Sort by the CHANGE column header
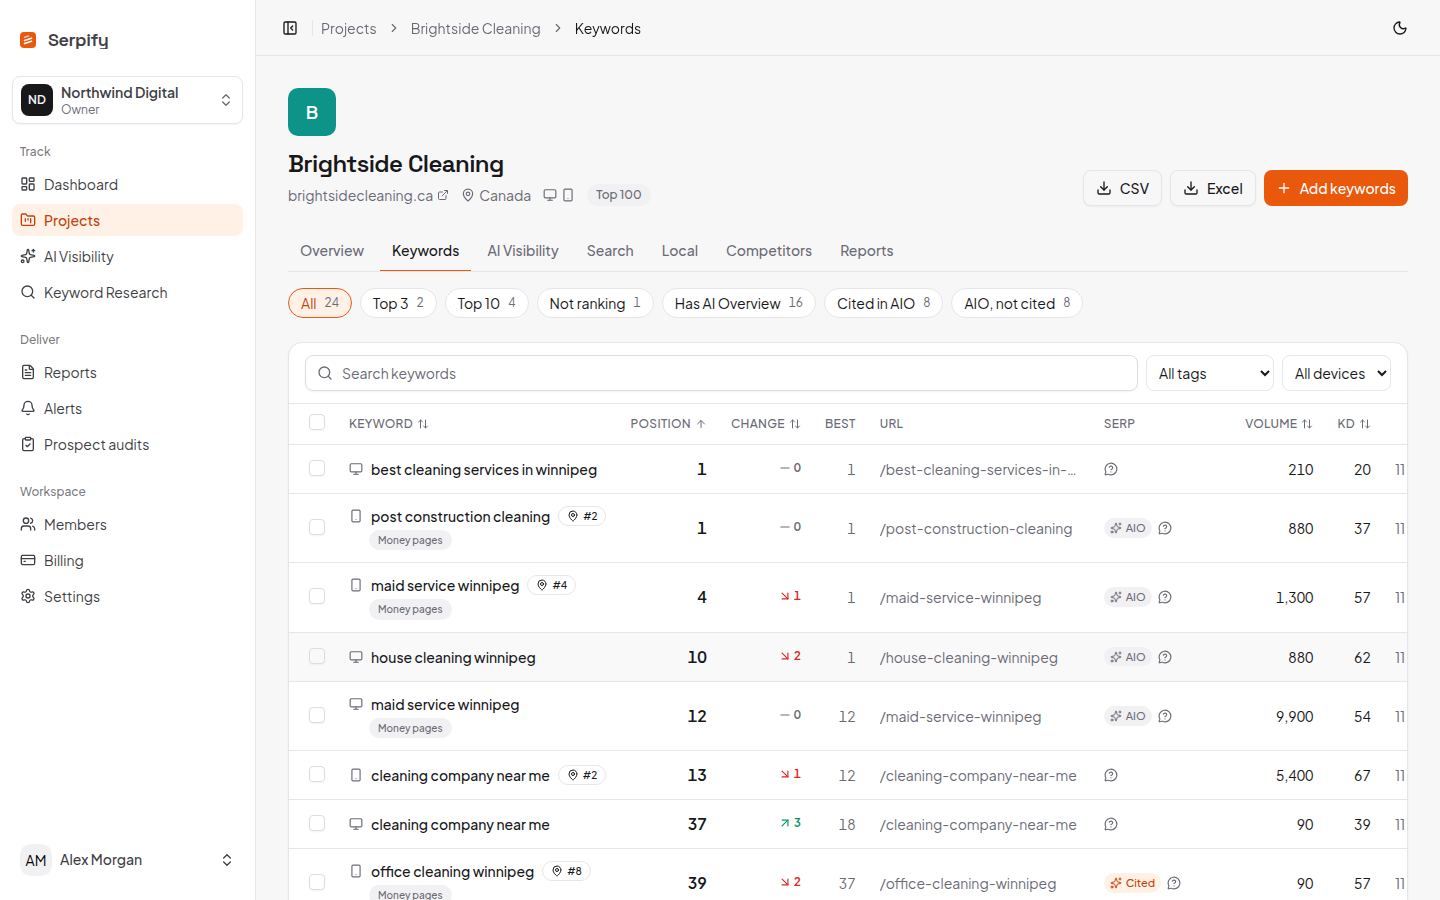 pyautogui.click(x=766, y=424)
